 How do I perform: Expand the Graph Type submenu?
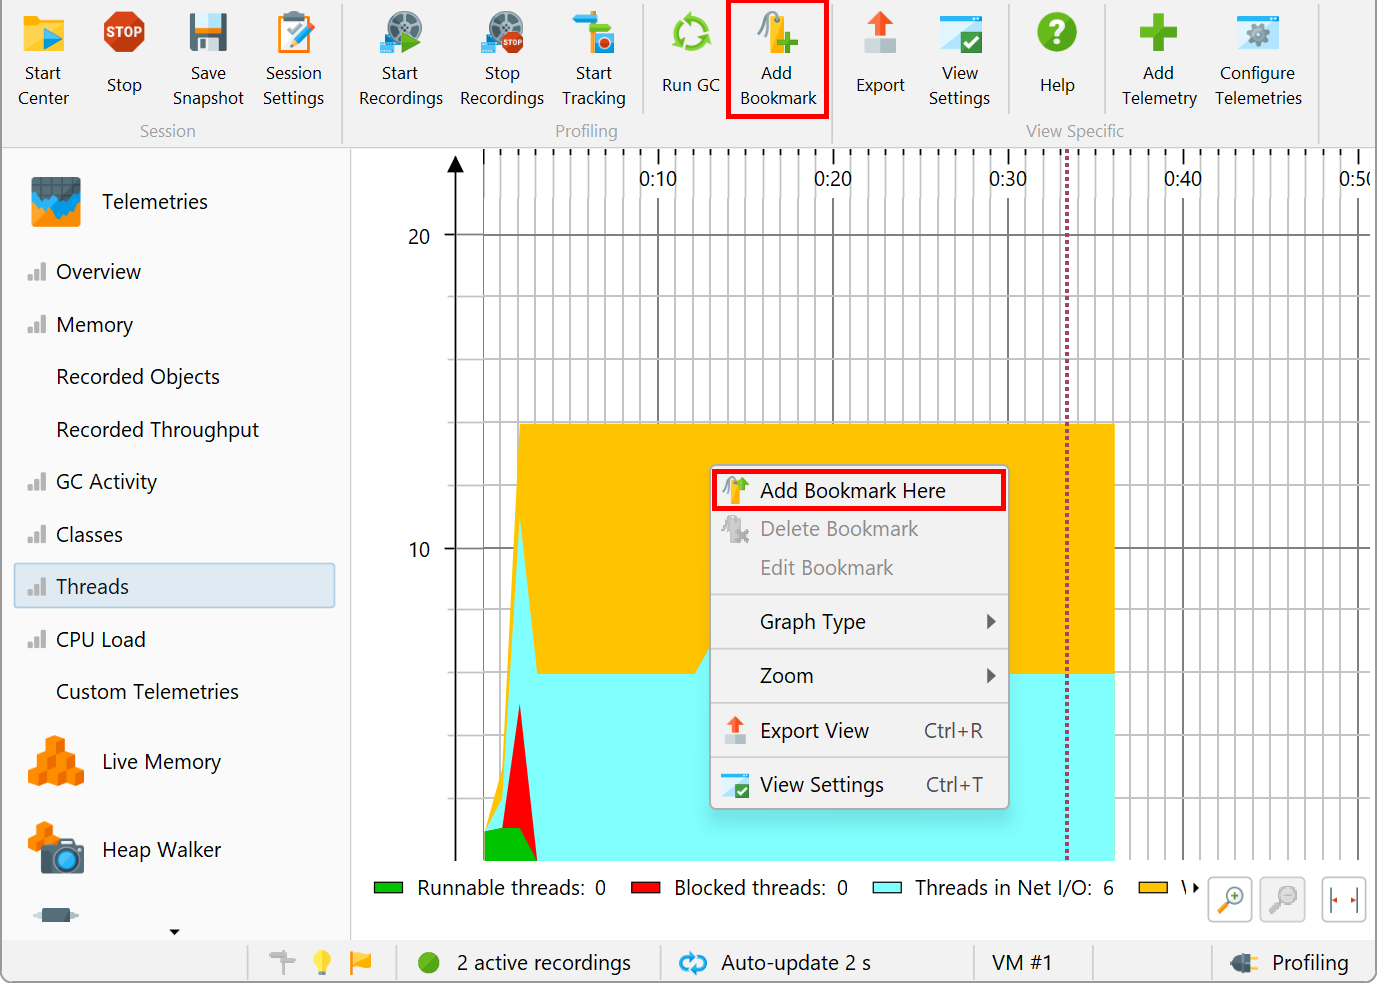pos(859,622)
